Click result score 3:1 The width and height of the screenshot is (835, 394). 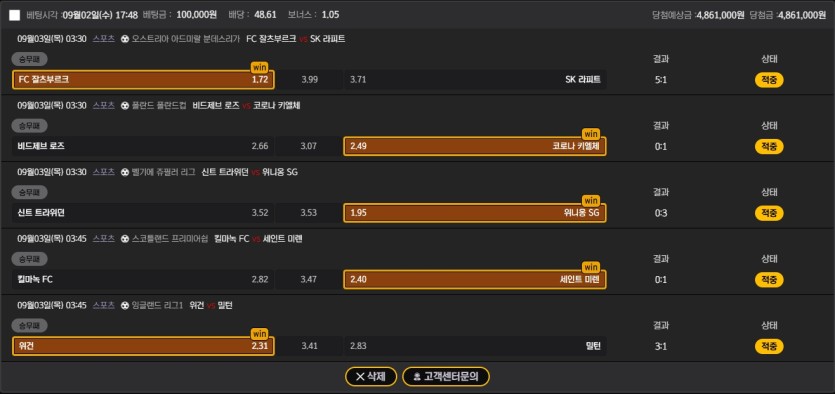pos(661,347)
